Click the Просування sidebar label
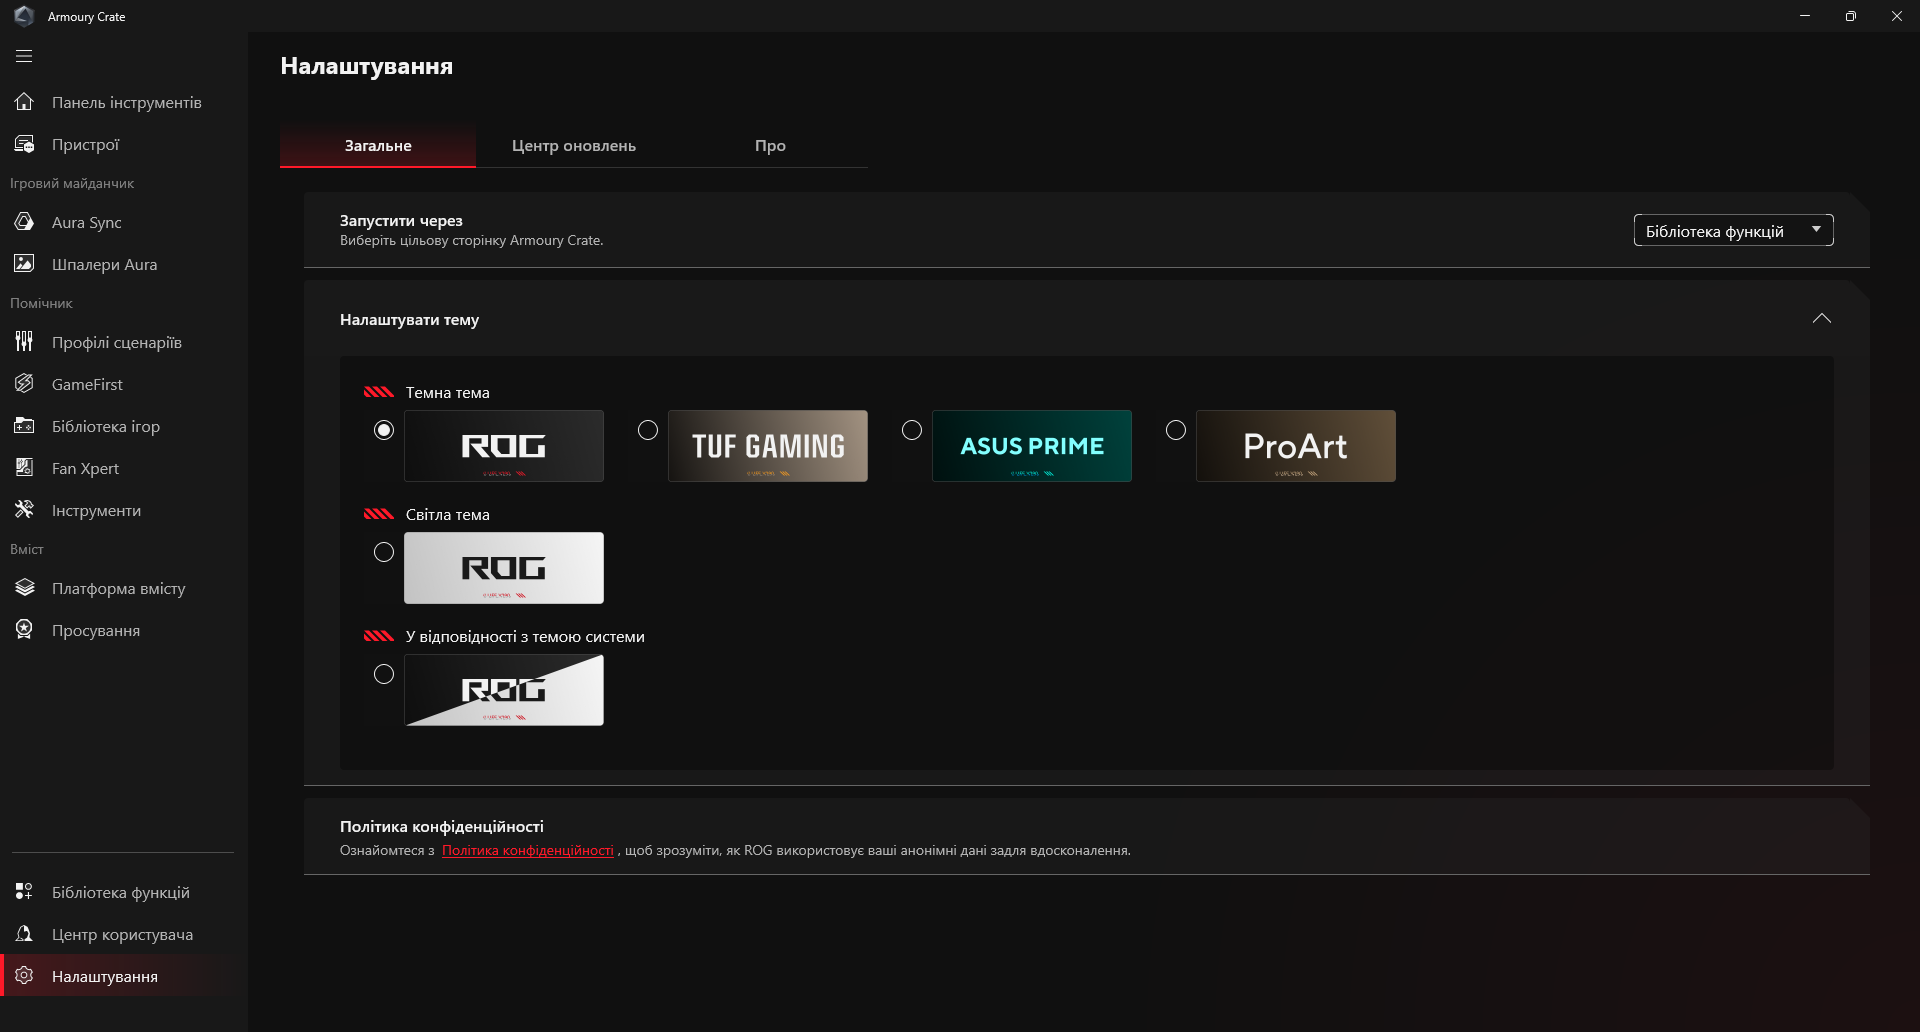 96,631
